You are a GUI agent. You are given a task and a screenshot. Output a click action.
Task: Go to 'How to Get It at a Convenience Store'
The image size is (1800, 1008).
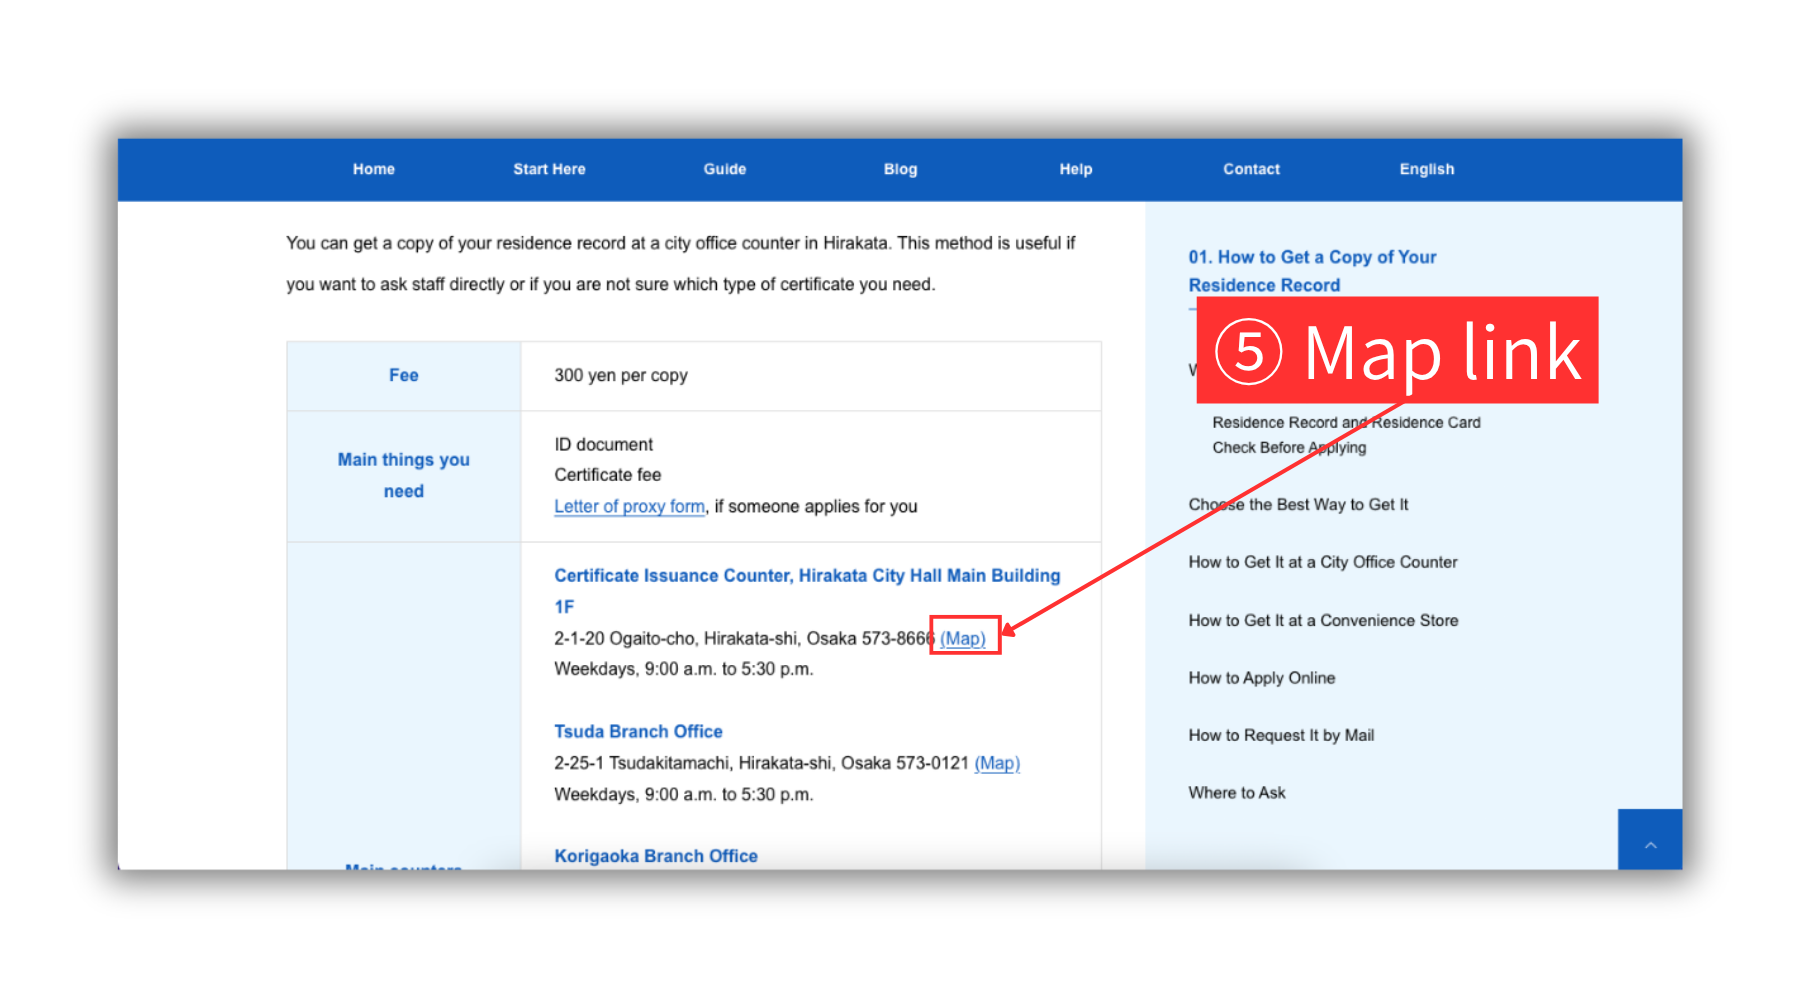coord(1323,620)
